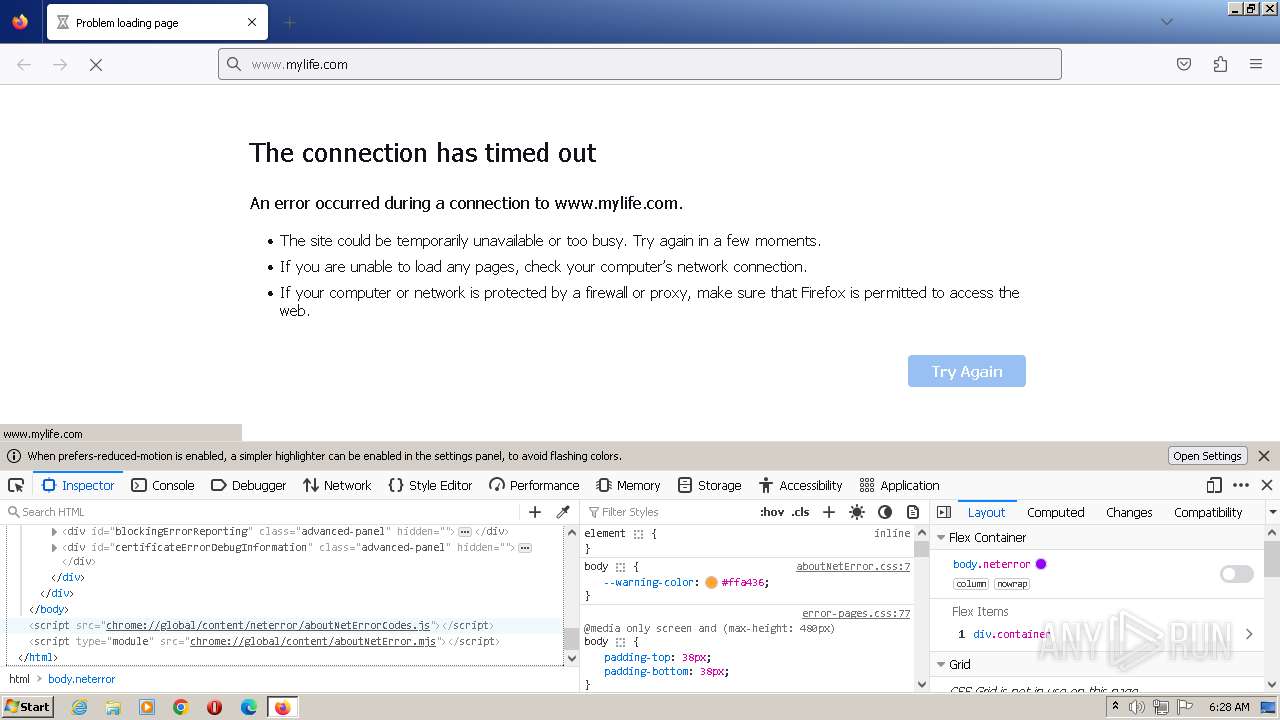
Task: Open the Accessibility panel
Action: click(x=801, y=485)
